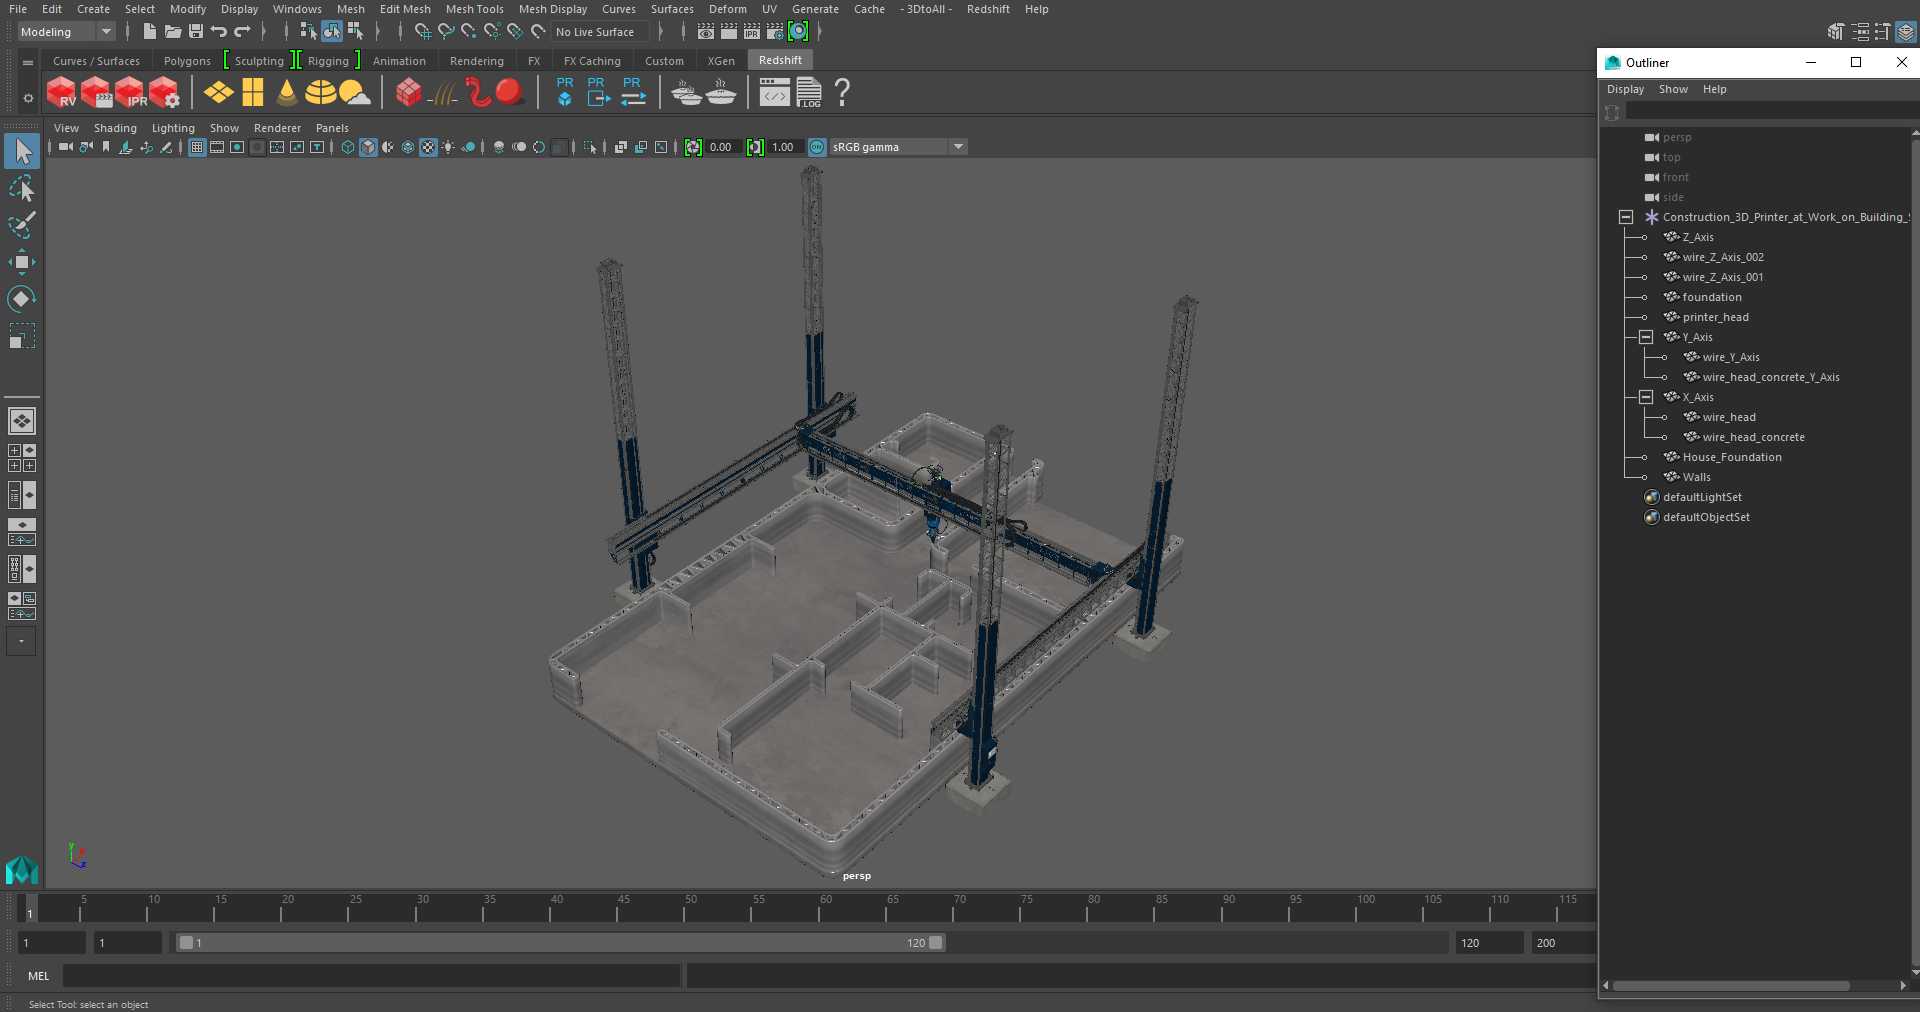The width and height of the screenshot is (1920, 1012).
Task: Click the MEL command line label
Action: [x=39, y=976]
